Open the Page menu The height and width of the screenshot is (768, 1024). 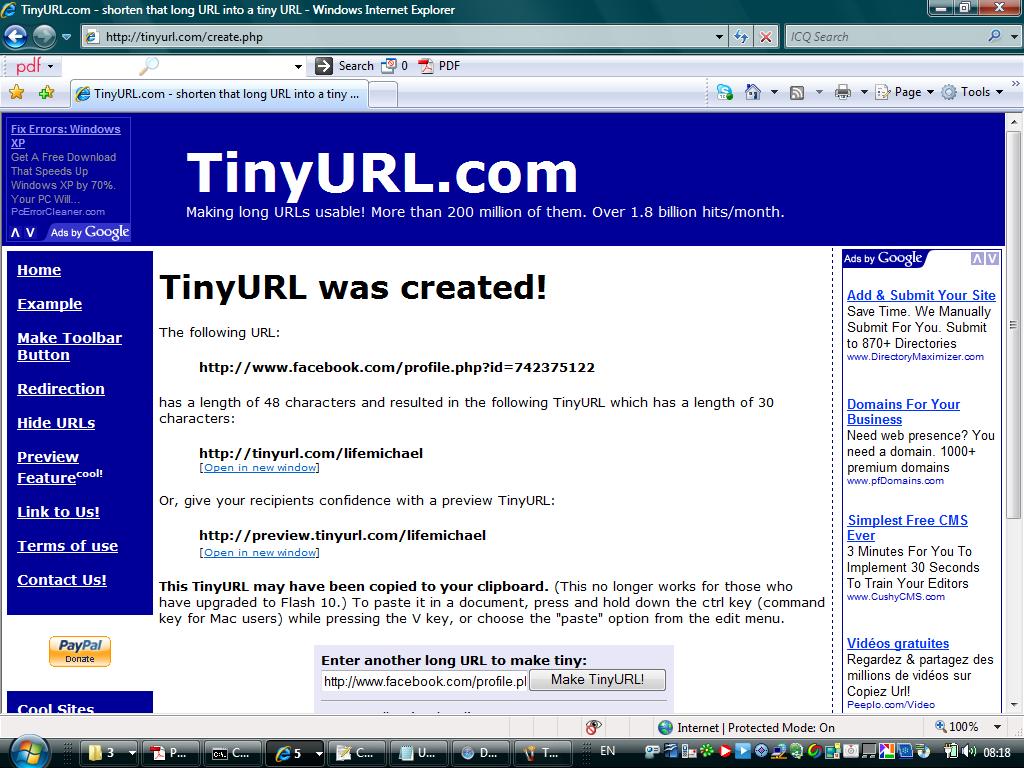(904, 92)
